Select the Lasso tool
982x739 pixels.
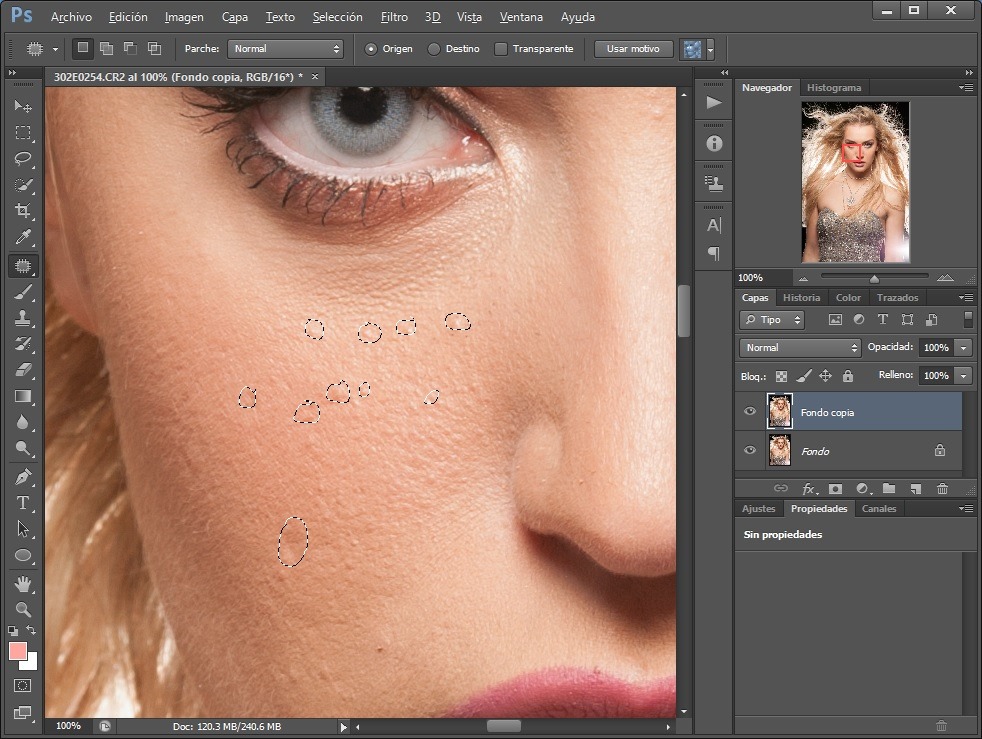[x=23, y=159]
